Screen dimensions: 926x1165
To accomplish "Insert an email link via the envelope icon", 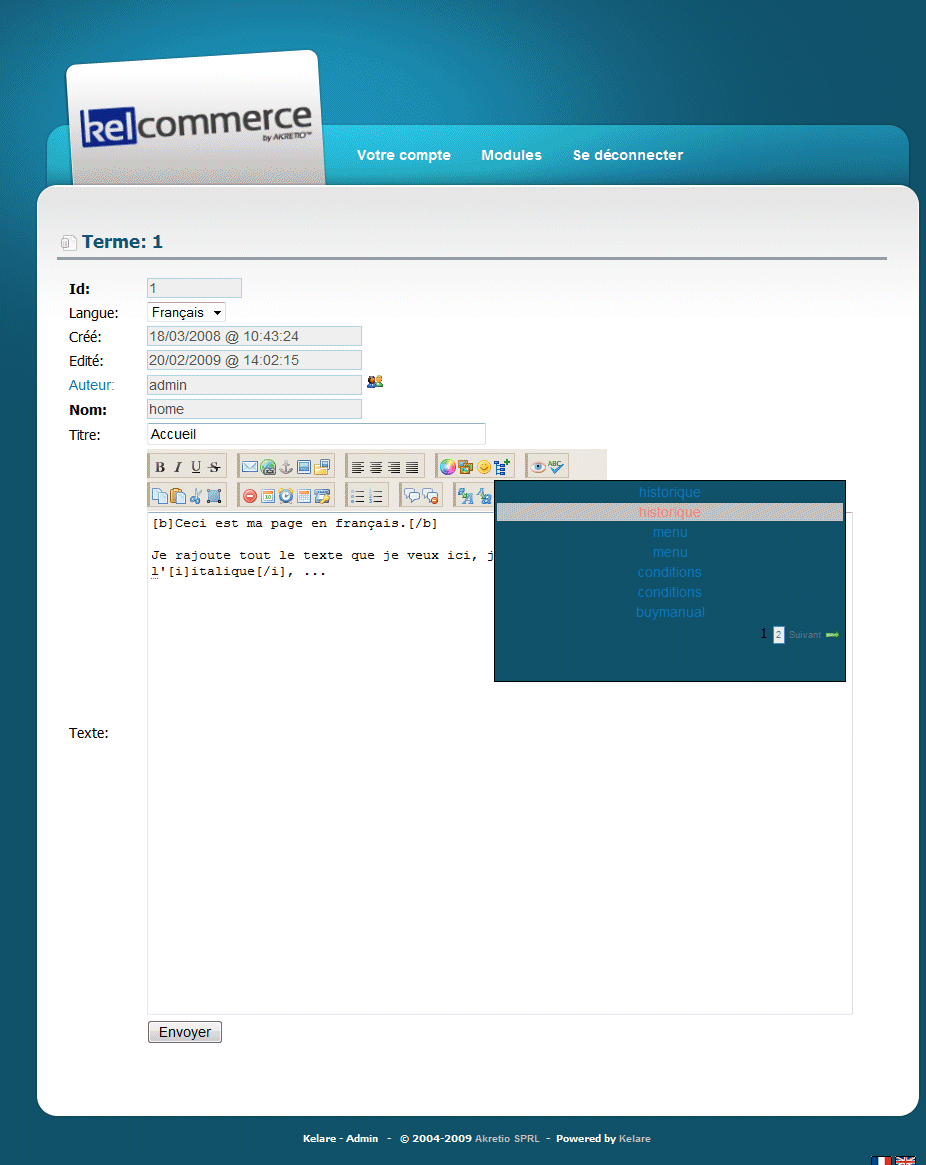I will coord(250,467).
